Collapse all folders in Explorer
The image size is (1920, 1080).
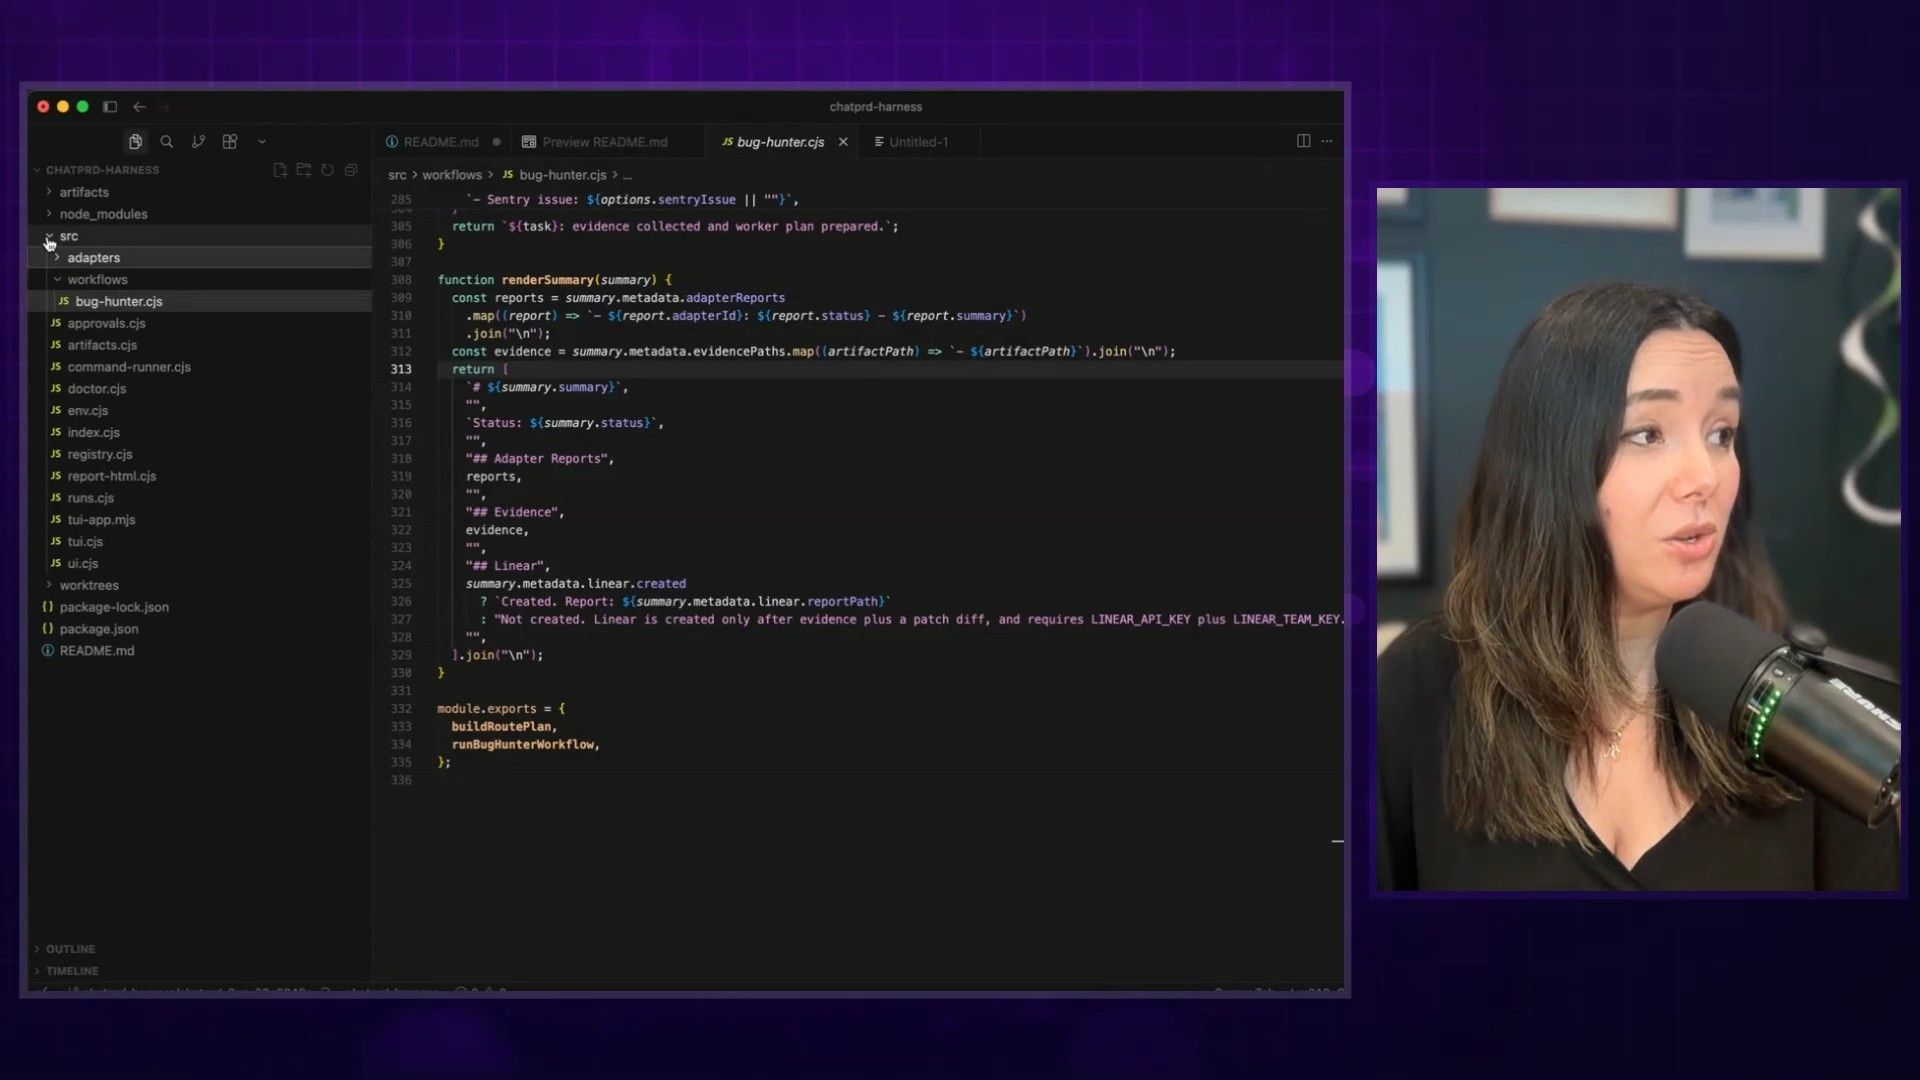pyautogui.click(x=351, y=170)
